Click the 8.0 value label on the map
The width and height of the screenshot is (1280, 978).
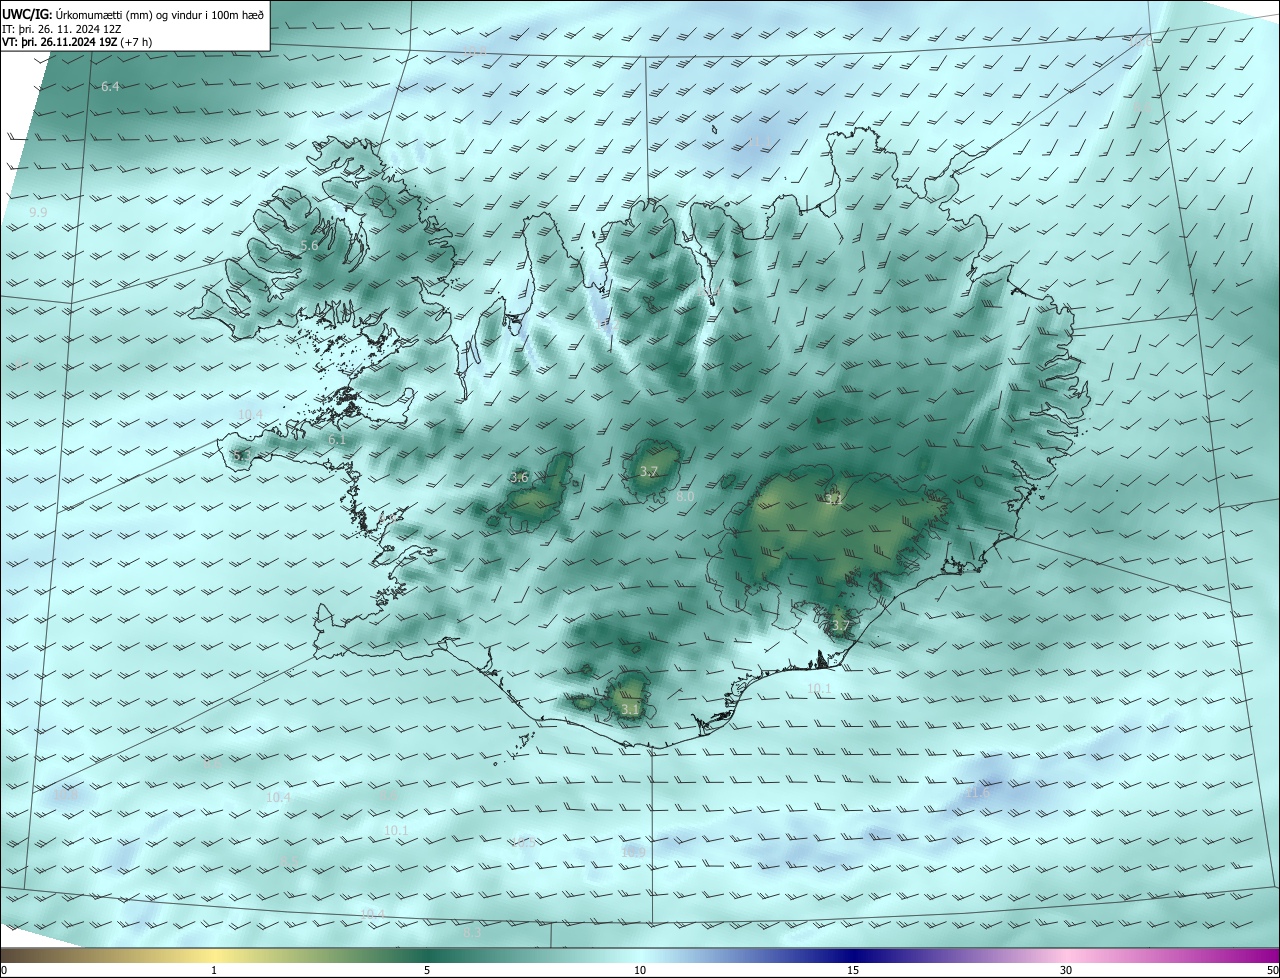tap(685, 496)
